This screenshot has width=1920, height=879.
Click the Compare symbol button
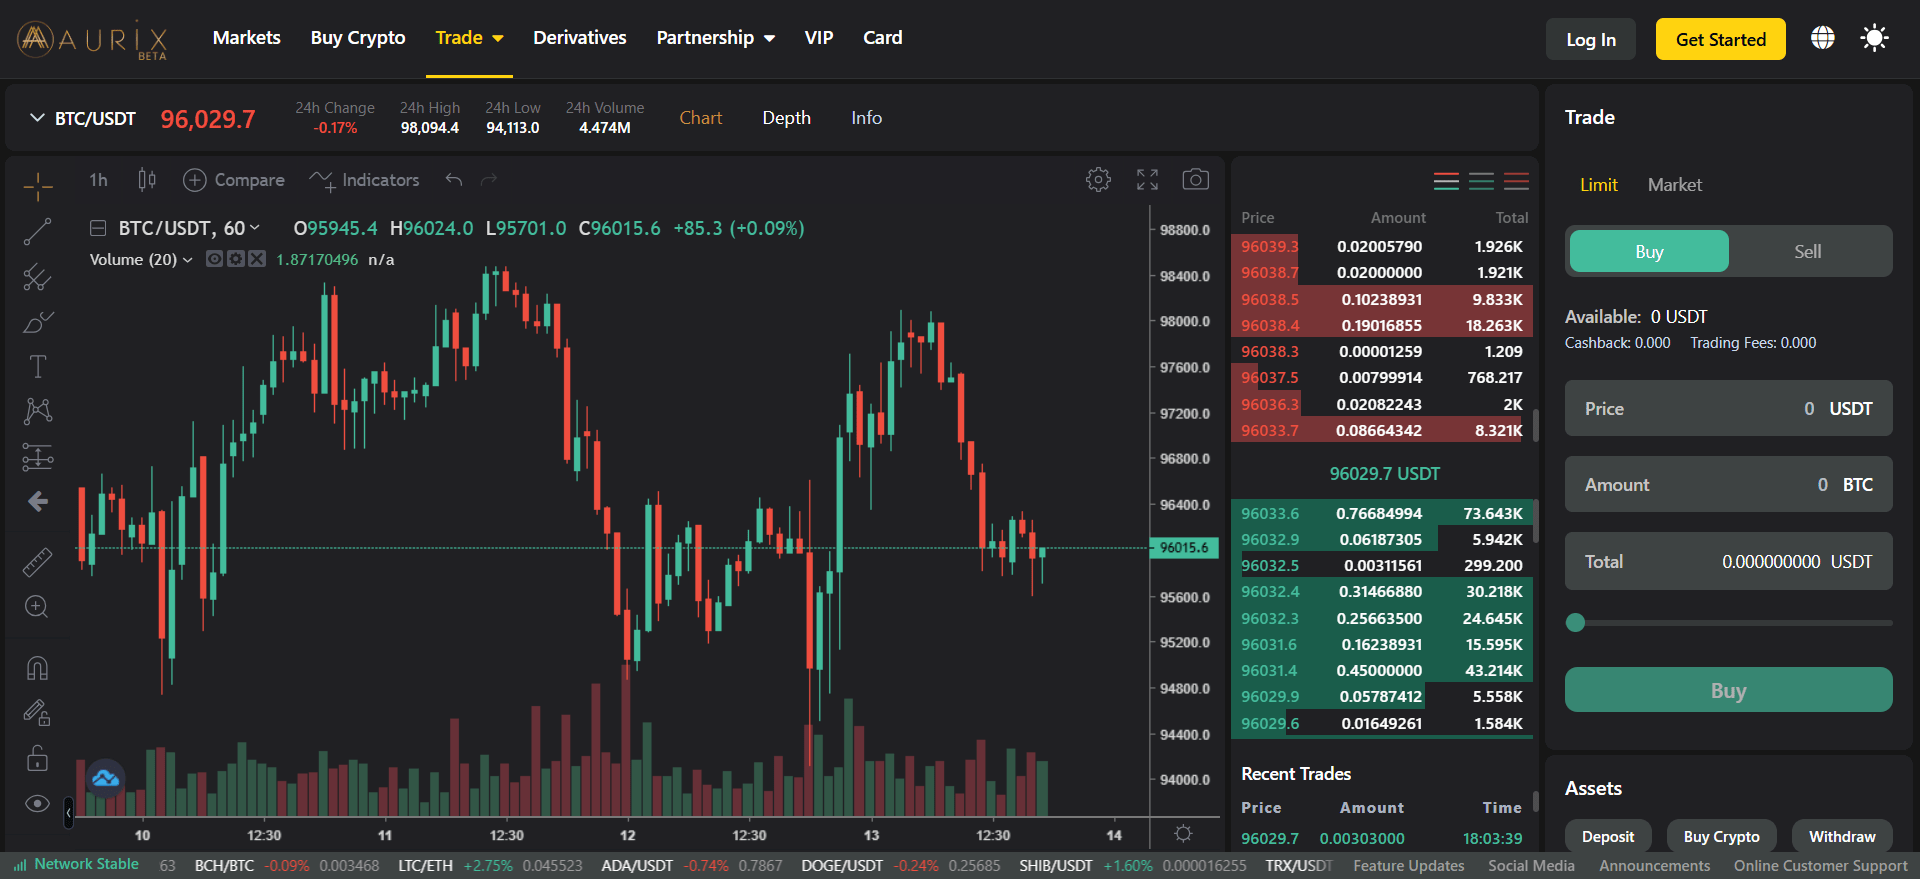click(234, 180)
